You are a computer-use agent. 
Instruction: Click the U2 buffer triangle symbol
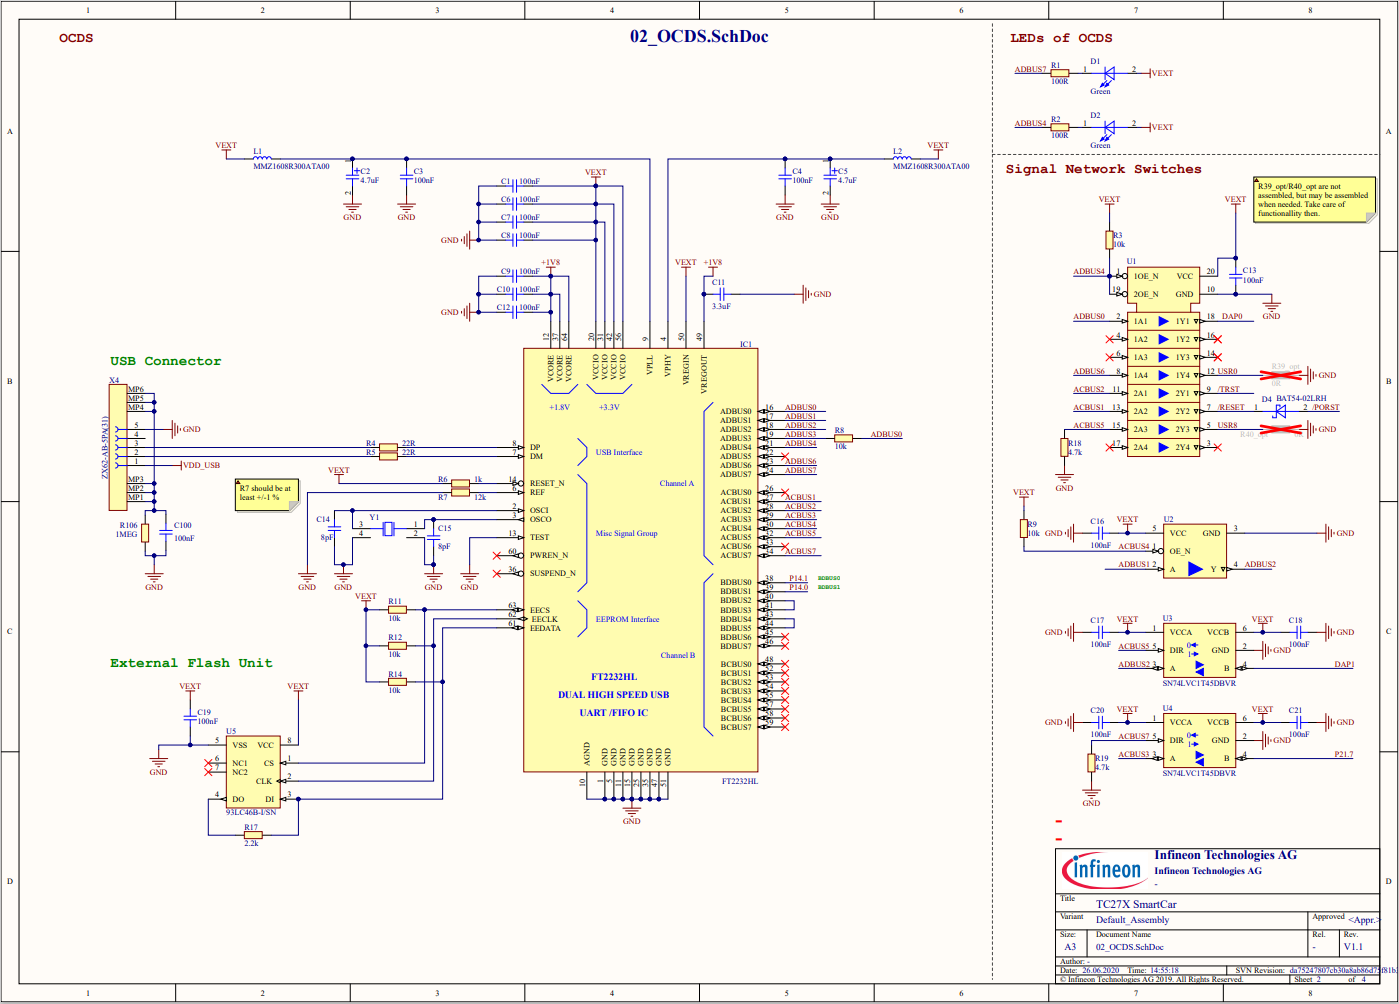tap(1194, 569)
